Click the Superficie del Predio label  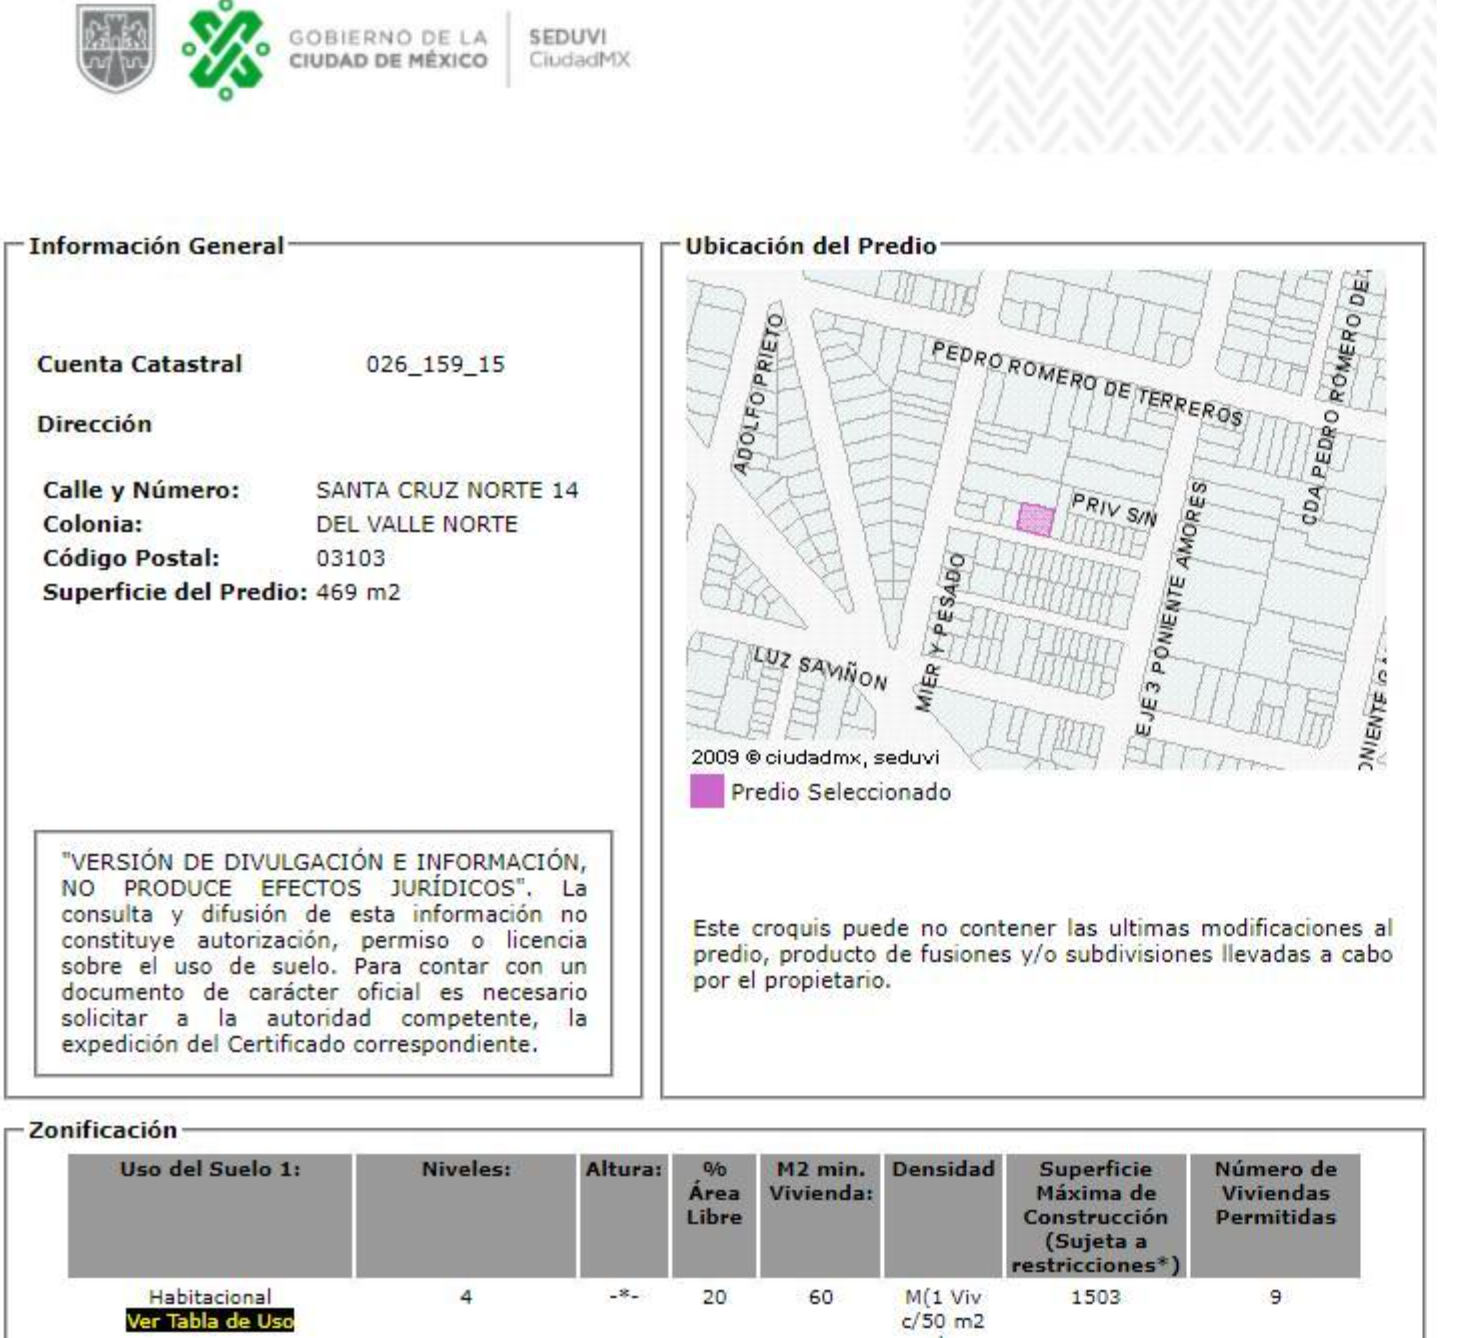[x=175, y=592]
